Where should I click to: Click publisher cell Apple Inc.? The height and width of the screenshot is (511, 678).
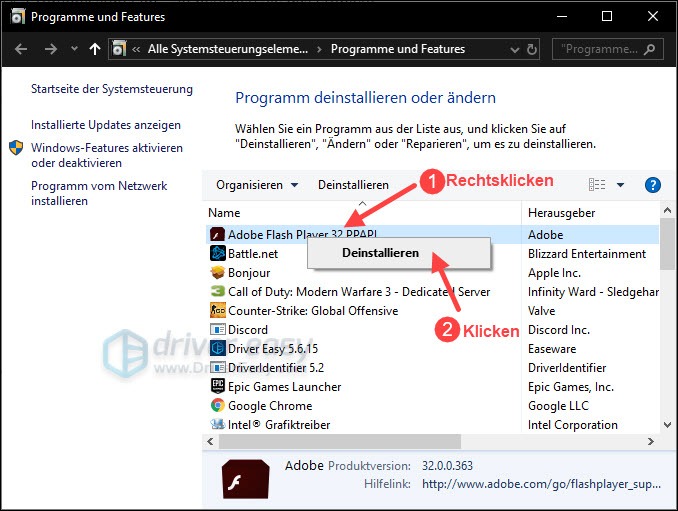[554, 273]
